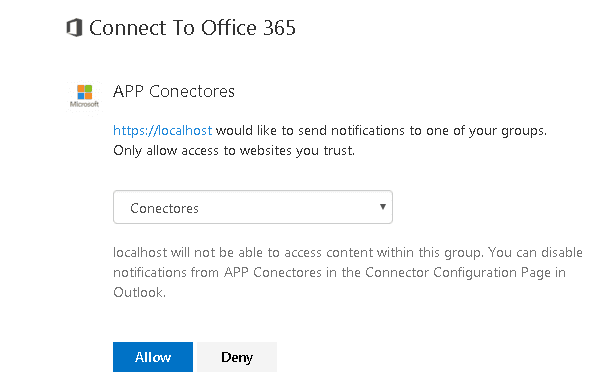Open the Conectores group dropdown
Screen dimensions: 600x390
(253, 207)
